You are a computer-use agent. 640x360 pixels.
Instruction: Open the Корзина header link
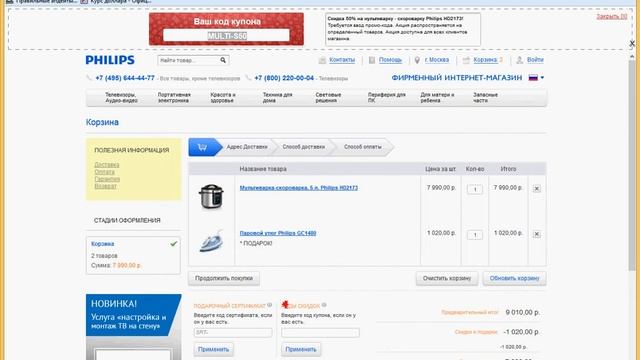click(x=485, y=60)
